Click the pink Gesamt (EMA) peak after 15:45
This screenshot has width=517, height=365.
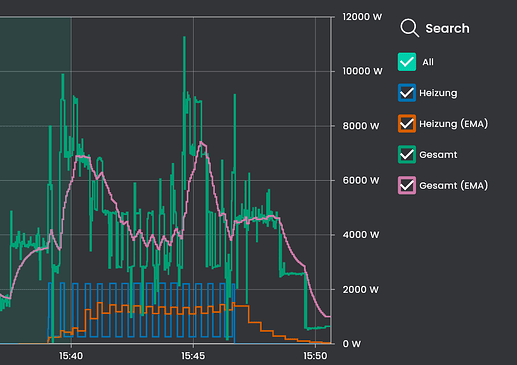201,143
